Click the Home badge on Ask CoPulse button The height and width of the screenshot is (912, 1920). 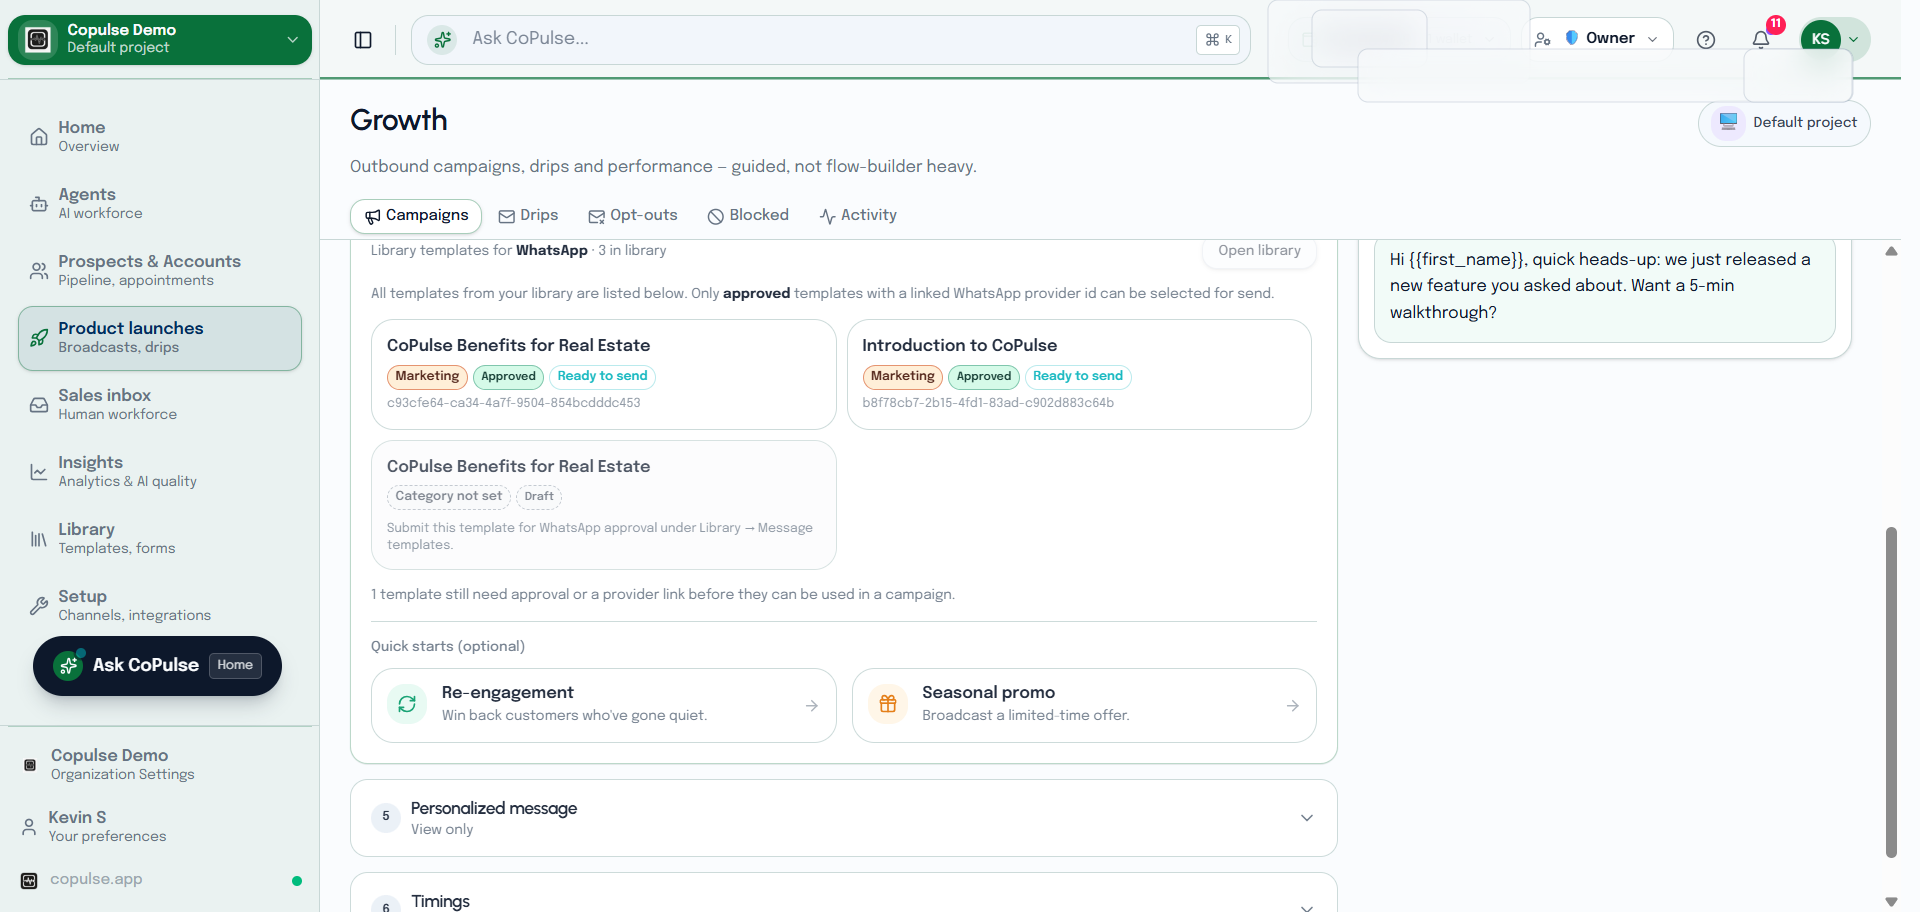[235, 666]
